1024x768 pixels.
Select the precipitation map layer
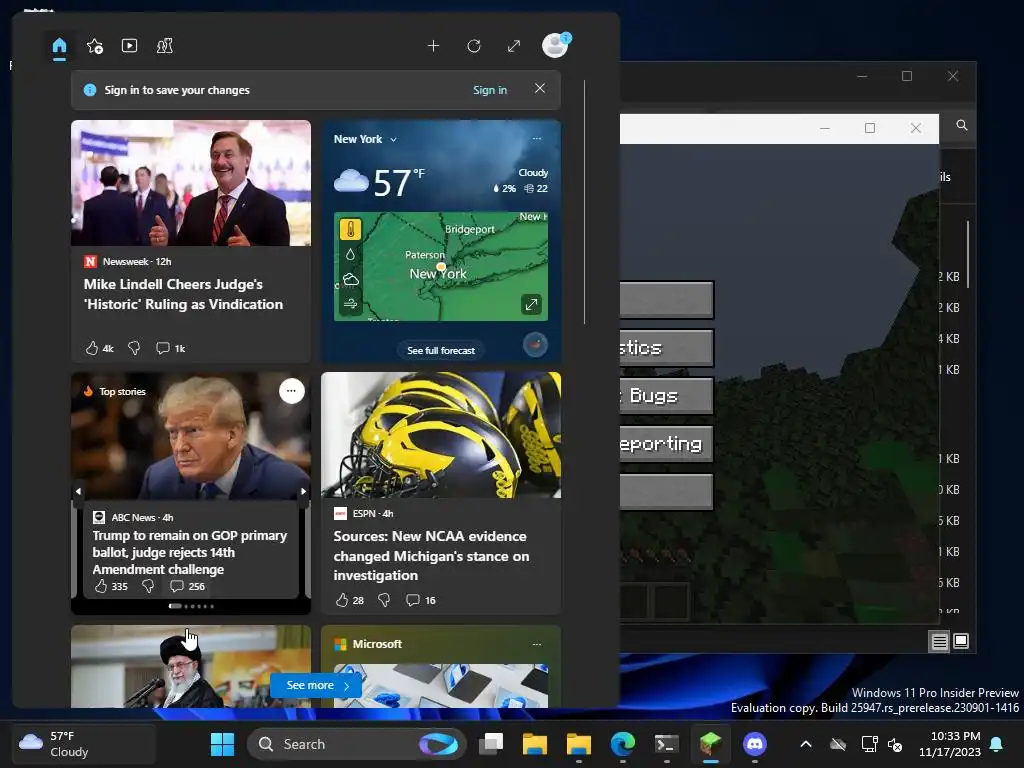pos(351,255)
